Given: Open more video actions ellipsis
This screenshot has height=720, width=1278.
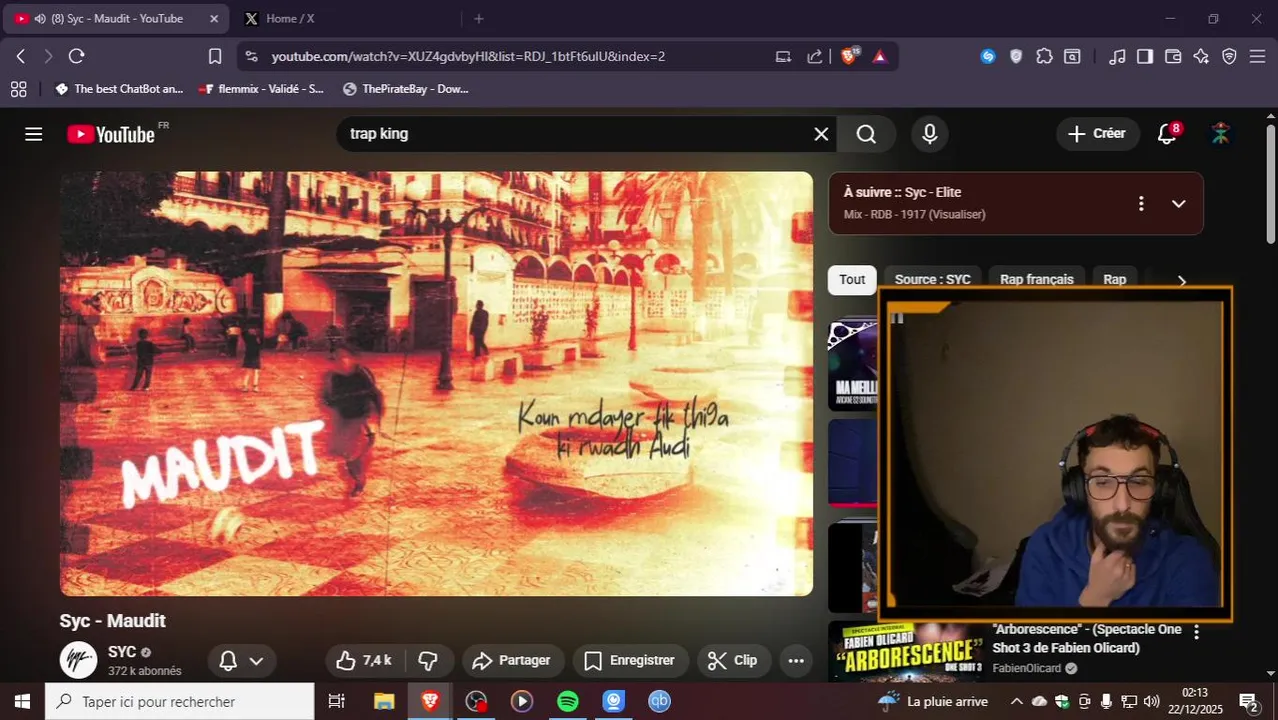Looking at the screenshot, I should 796,661.
